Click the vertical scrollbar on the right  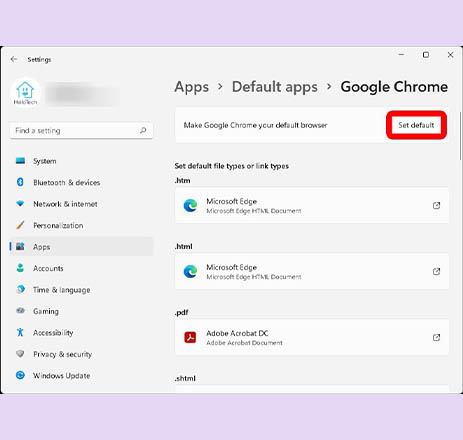tap(461, 136)
